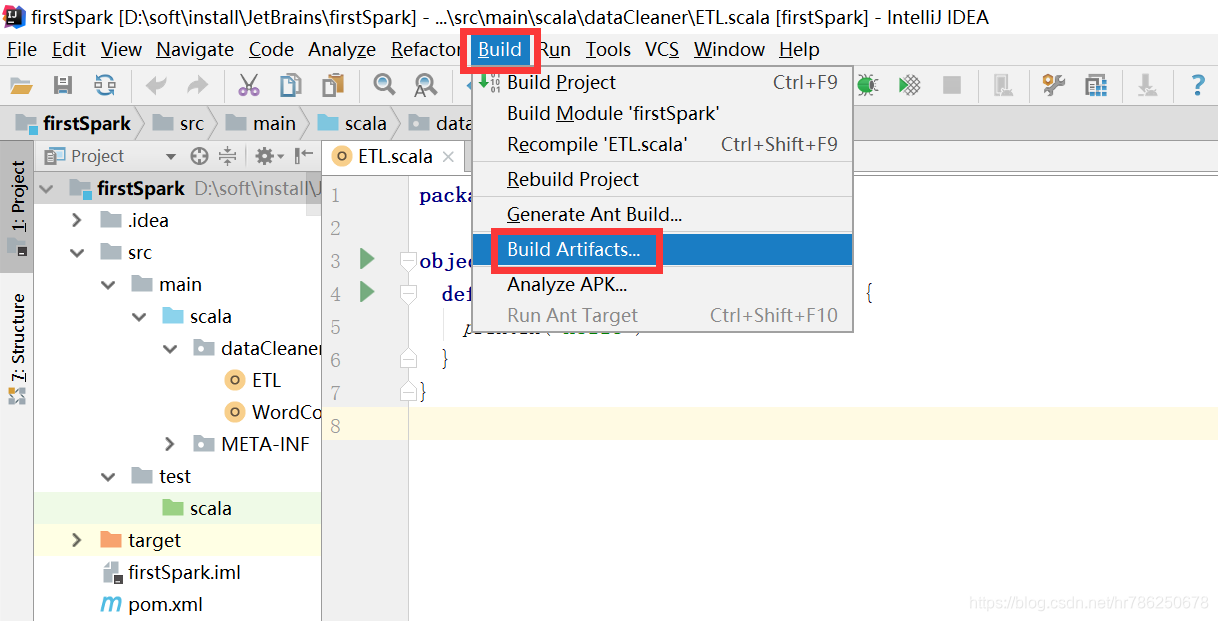The image size is (1218, 621).
Task: Collapse the code fold marker on line 4
Action: click(x=407, y=294)
